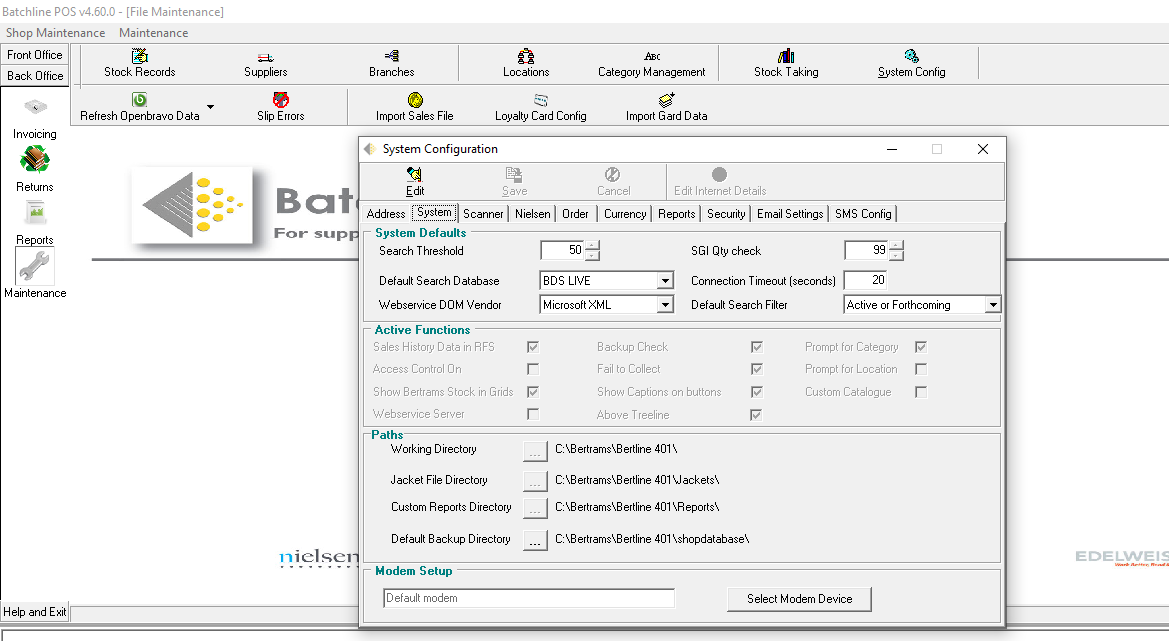Enable the Custom Catalogue checkbox
The width and height of the screenshot is (1169, 641).
(x=921, y=392)
